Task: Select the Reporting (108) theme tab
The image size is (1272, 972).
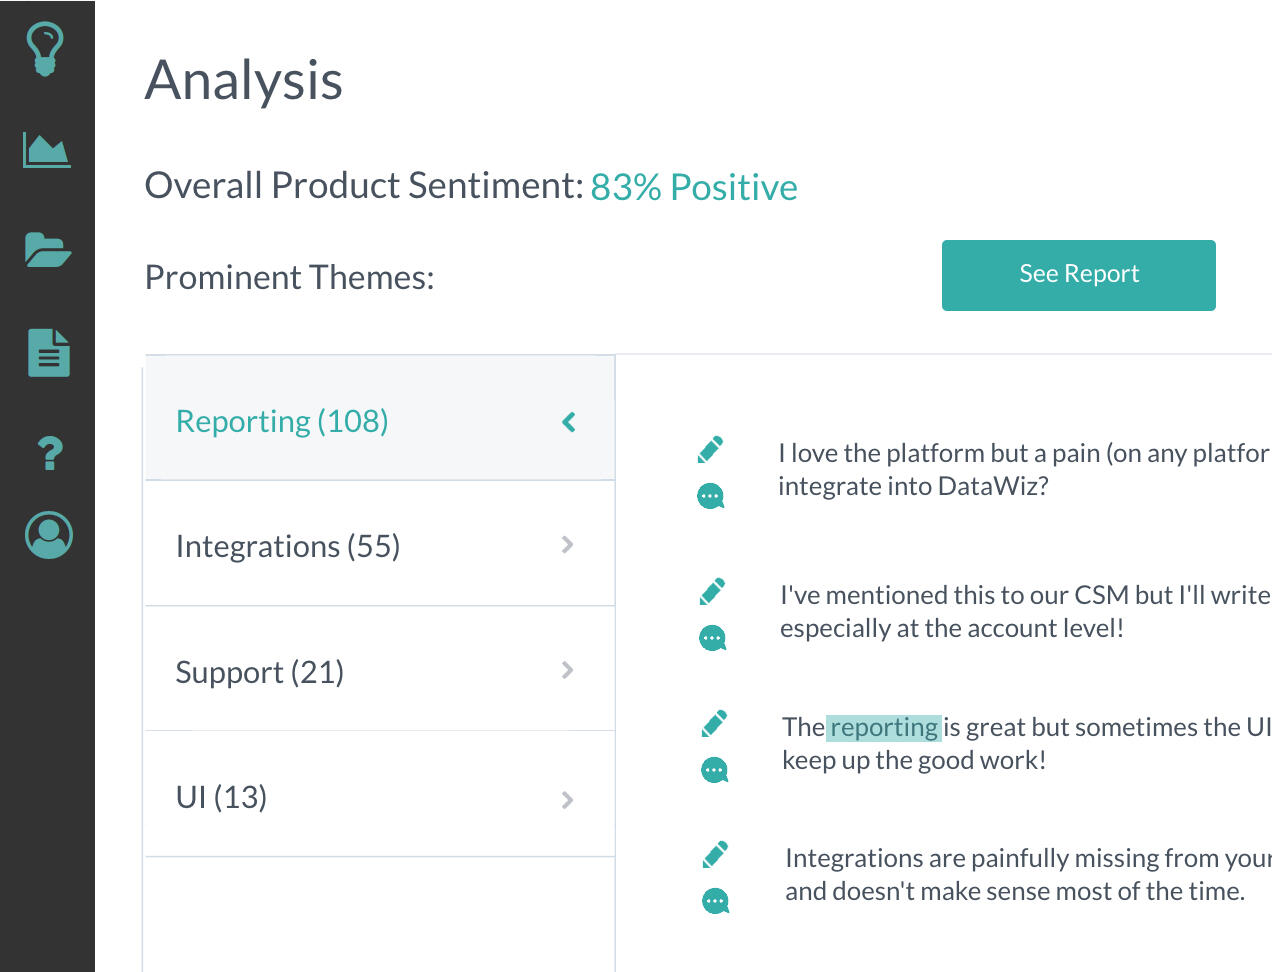Action: (x=380, y=418)
